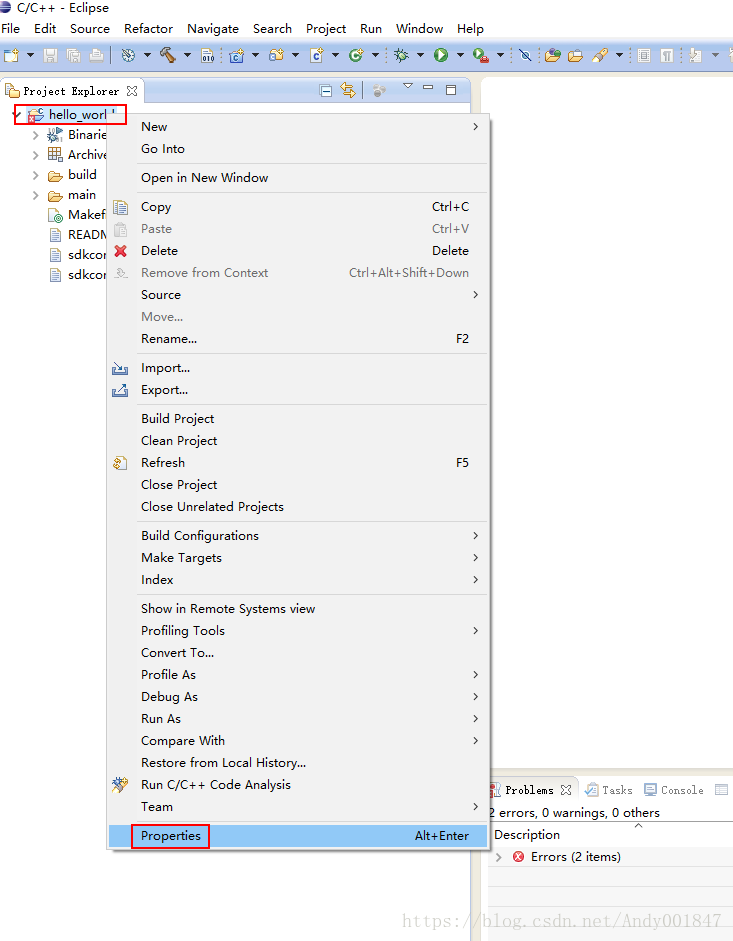
Task: Open the Window menu
Action: (x=419, y=29)
